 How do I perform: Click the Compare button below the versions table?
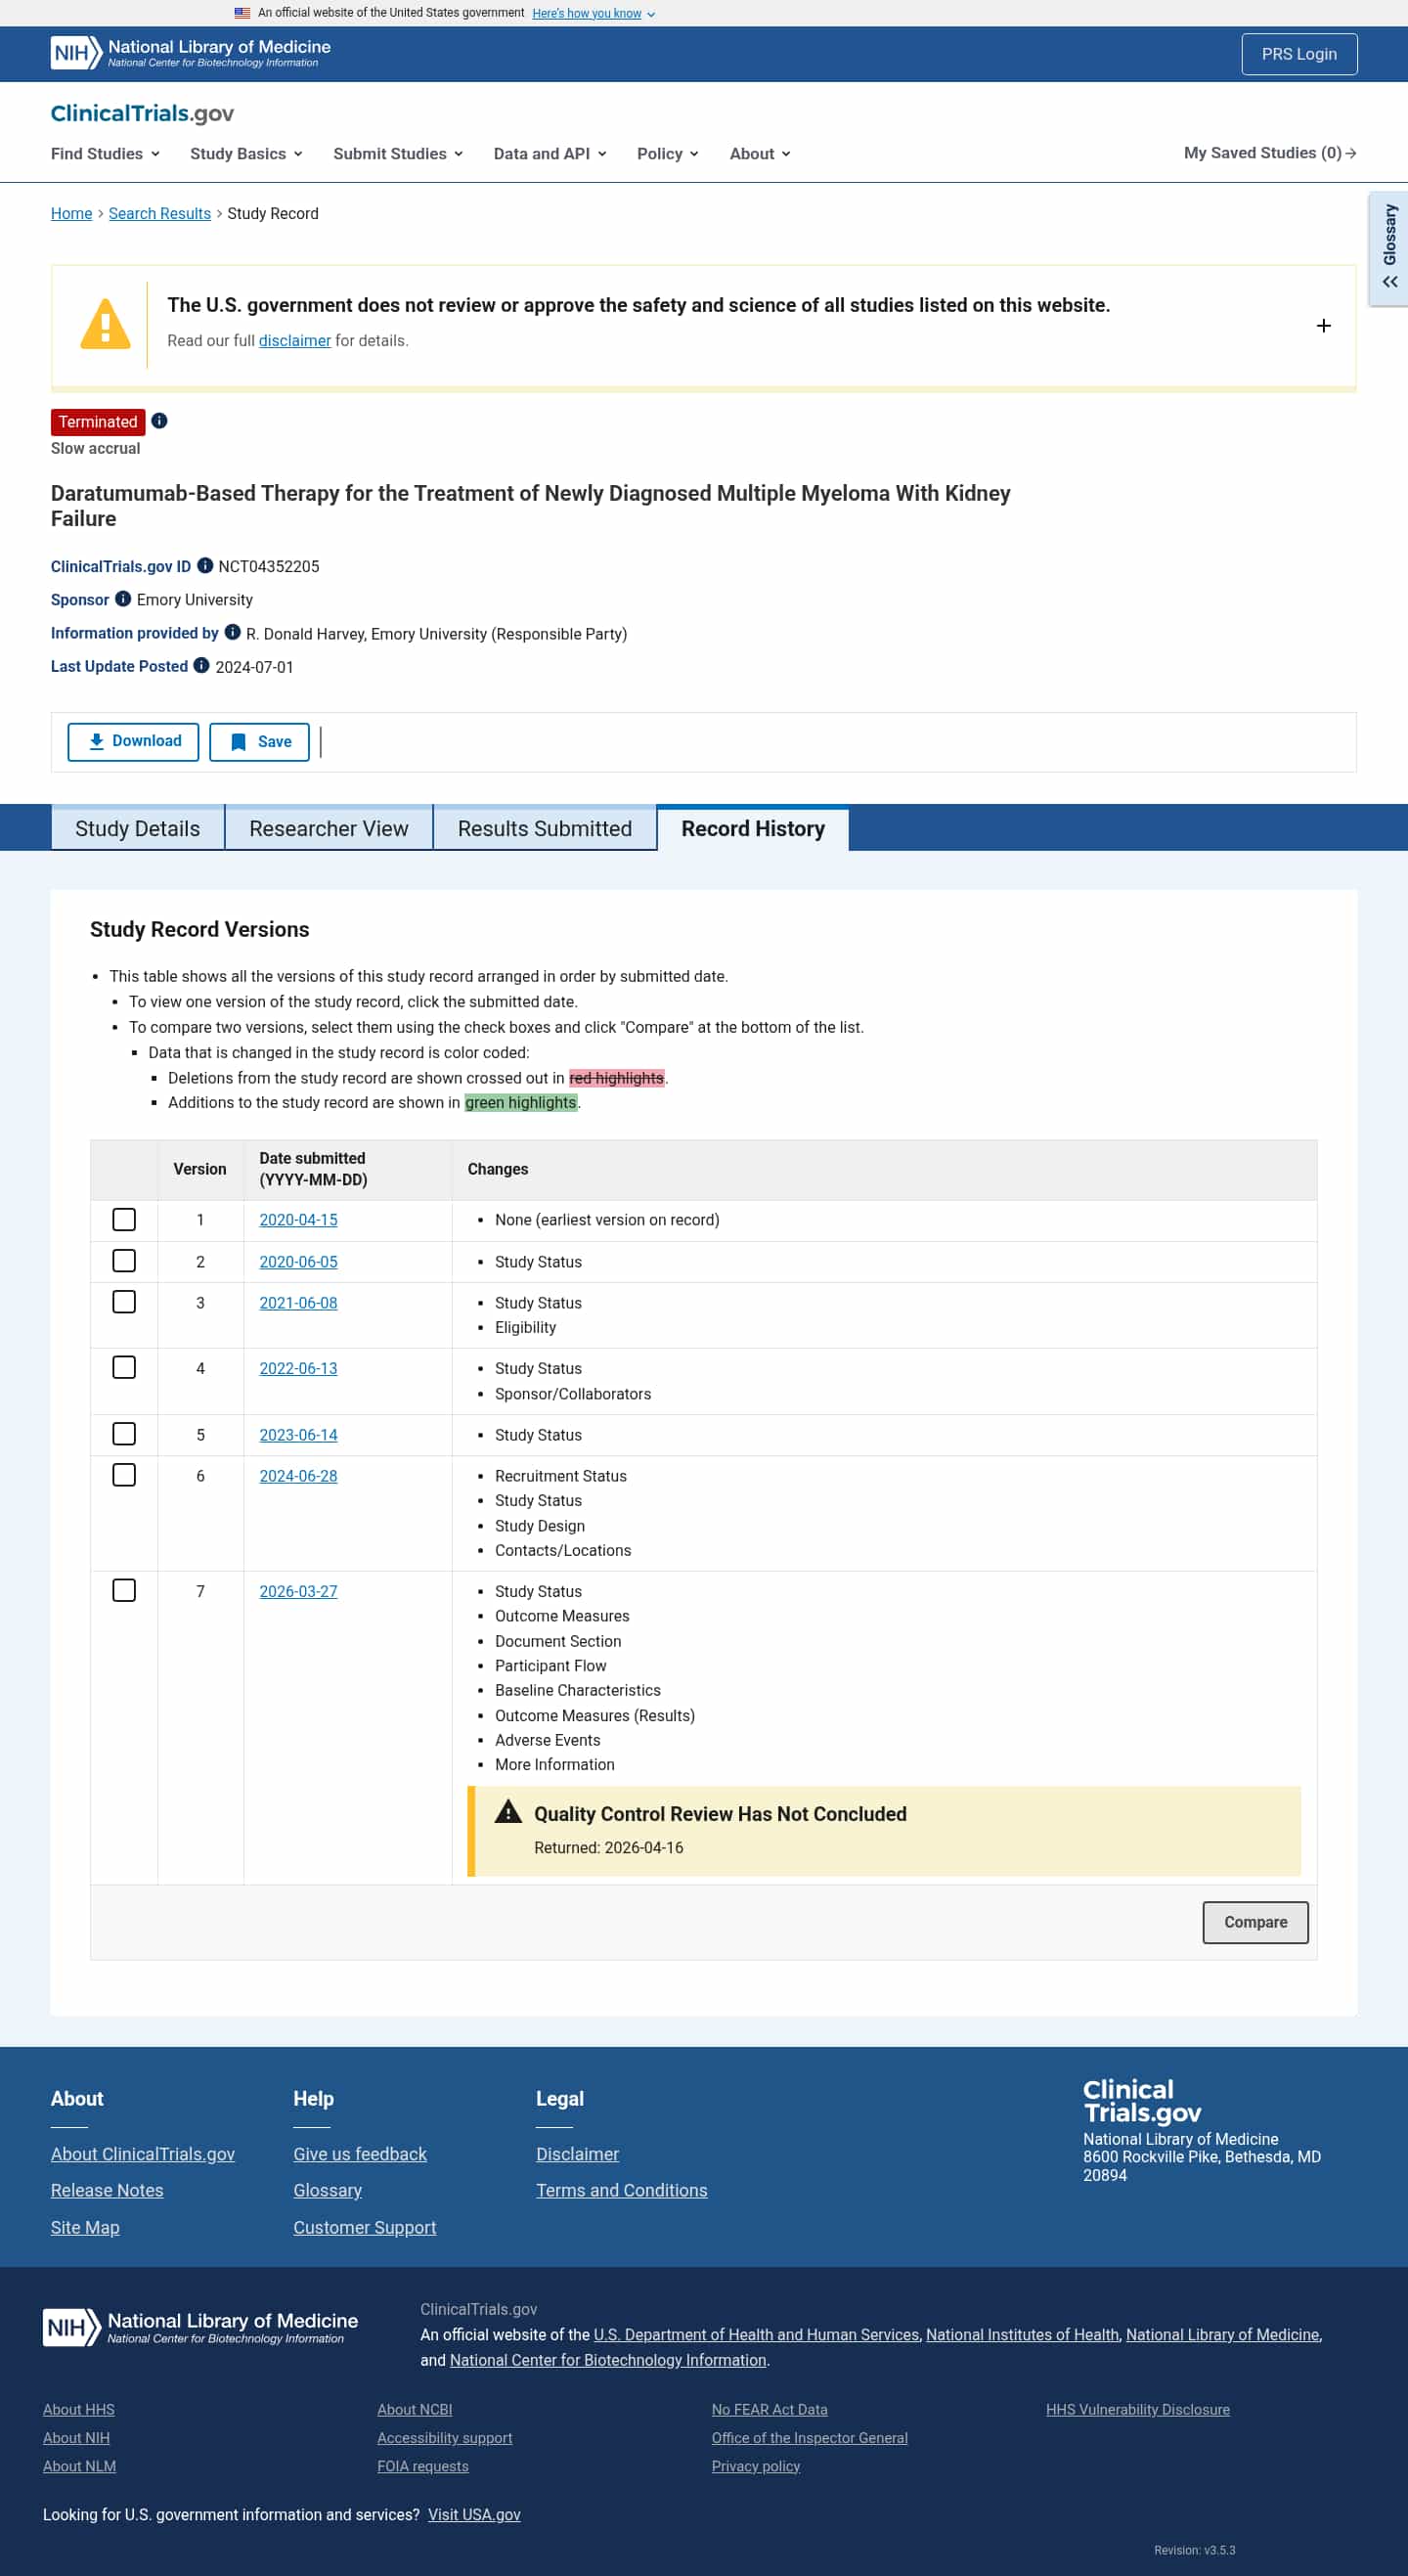(x=1255, y=1922)
